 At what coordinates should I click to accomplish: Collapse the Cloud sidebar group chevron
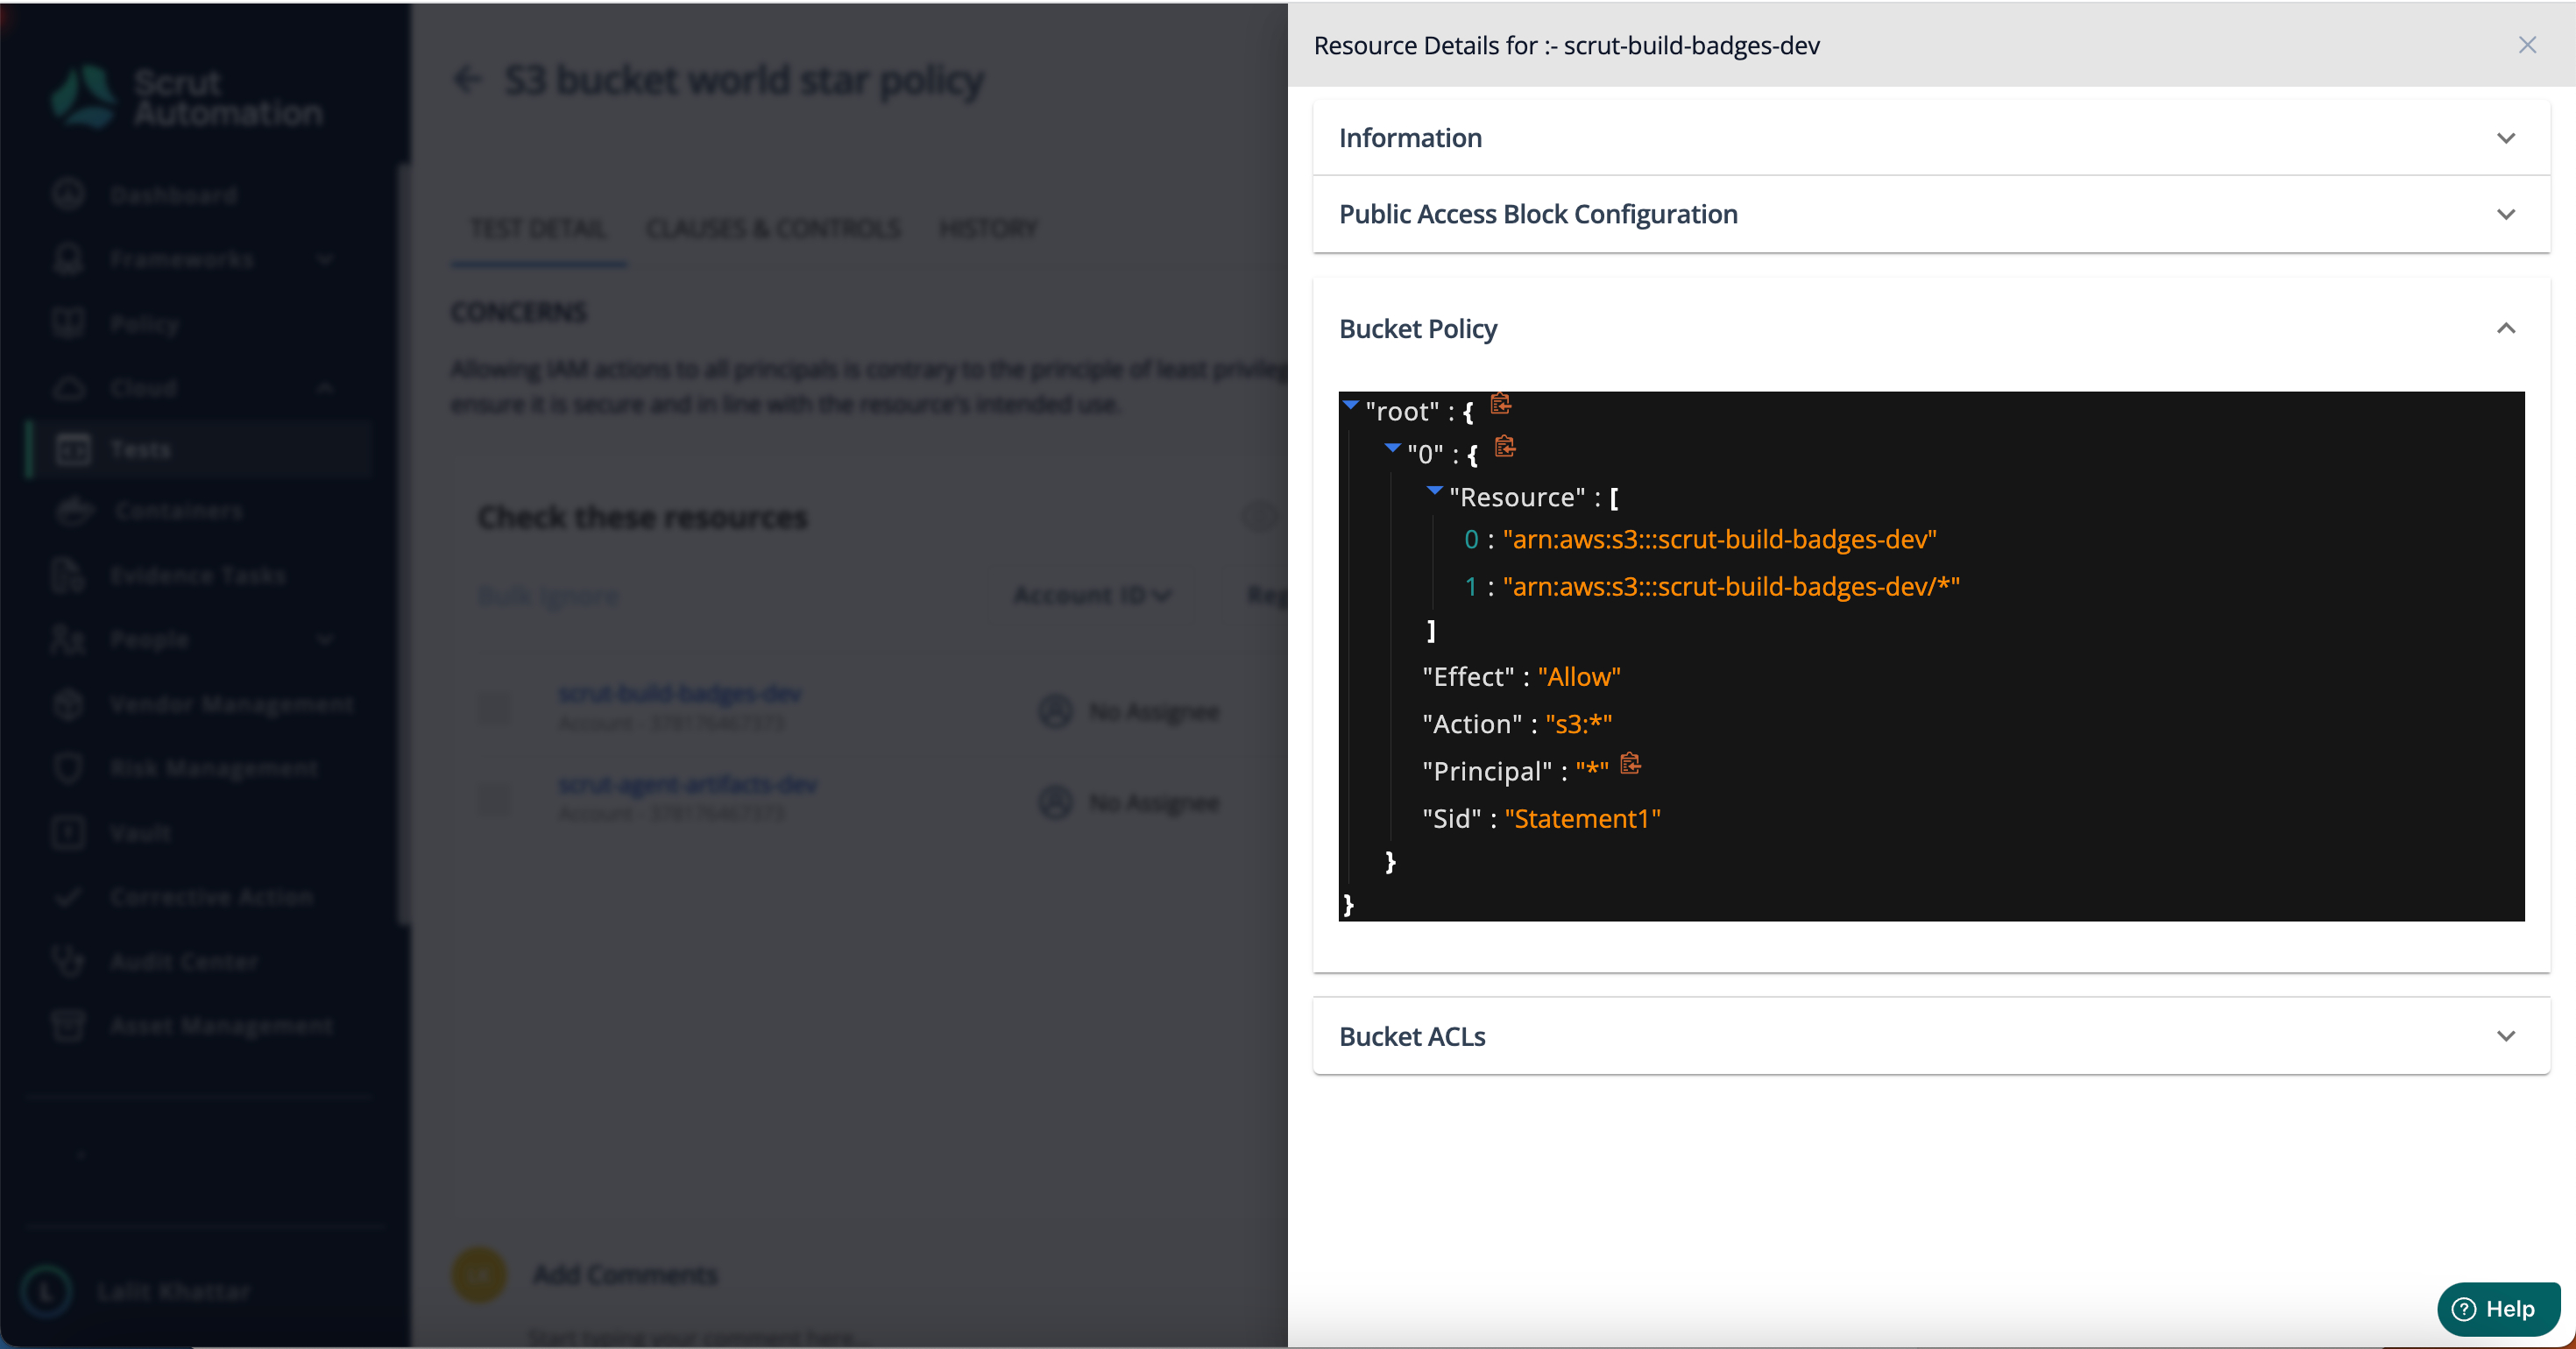pos(325,388)
